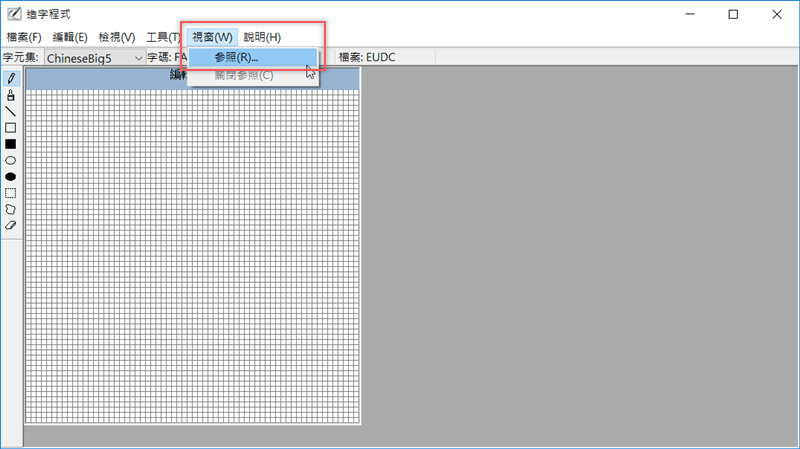Select the Filled Rectangle tool
Screen dimensions: 800x449
tap(11, 144)
